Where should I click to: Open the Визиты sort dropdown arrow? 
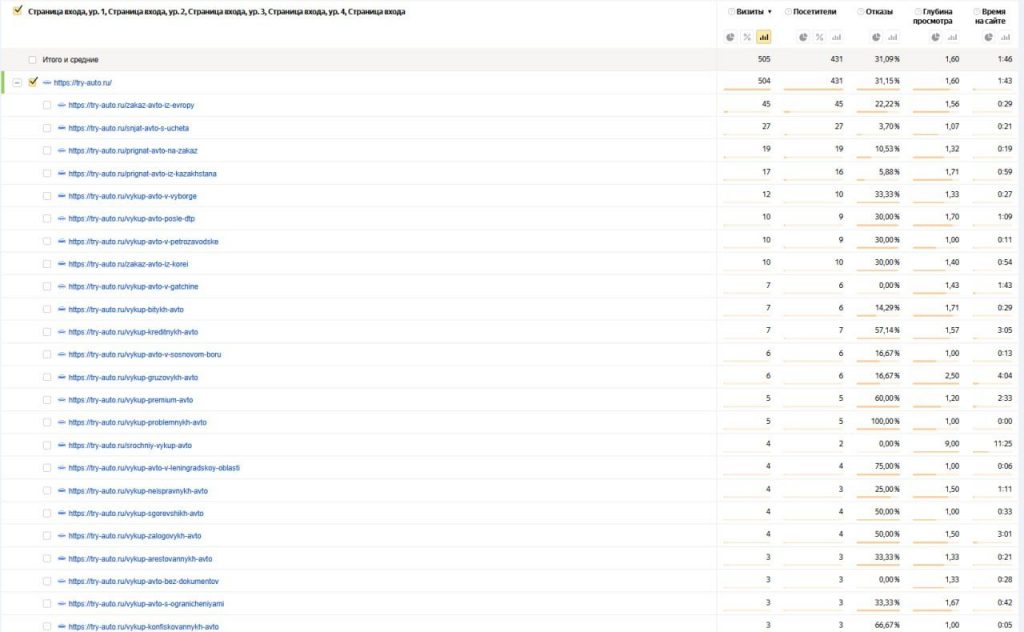pos(769,12)
